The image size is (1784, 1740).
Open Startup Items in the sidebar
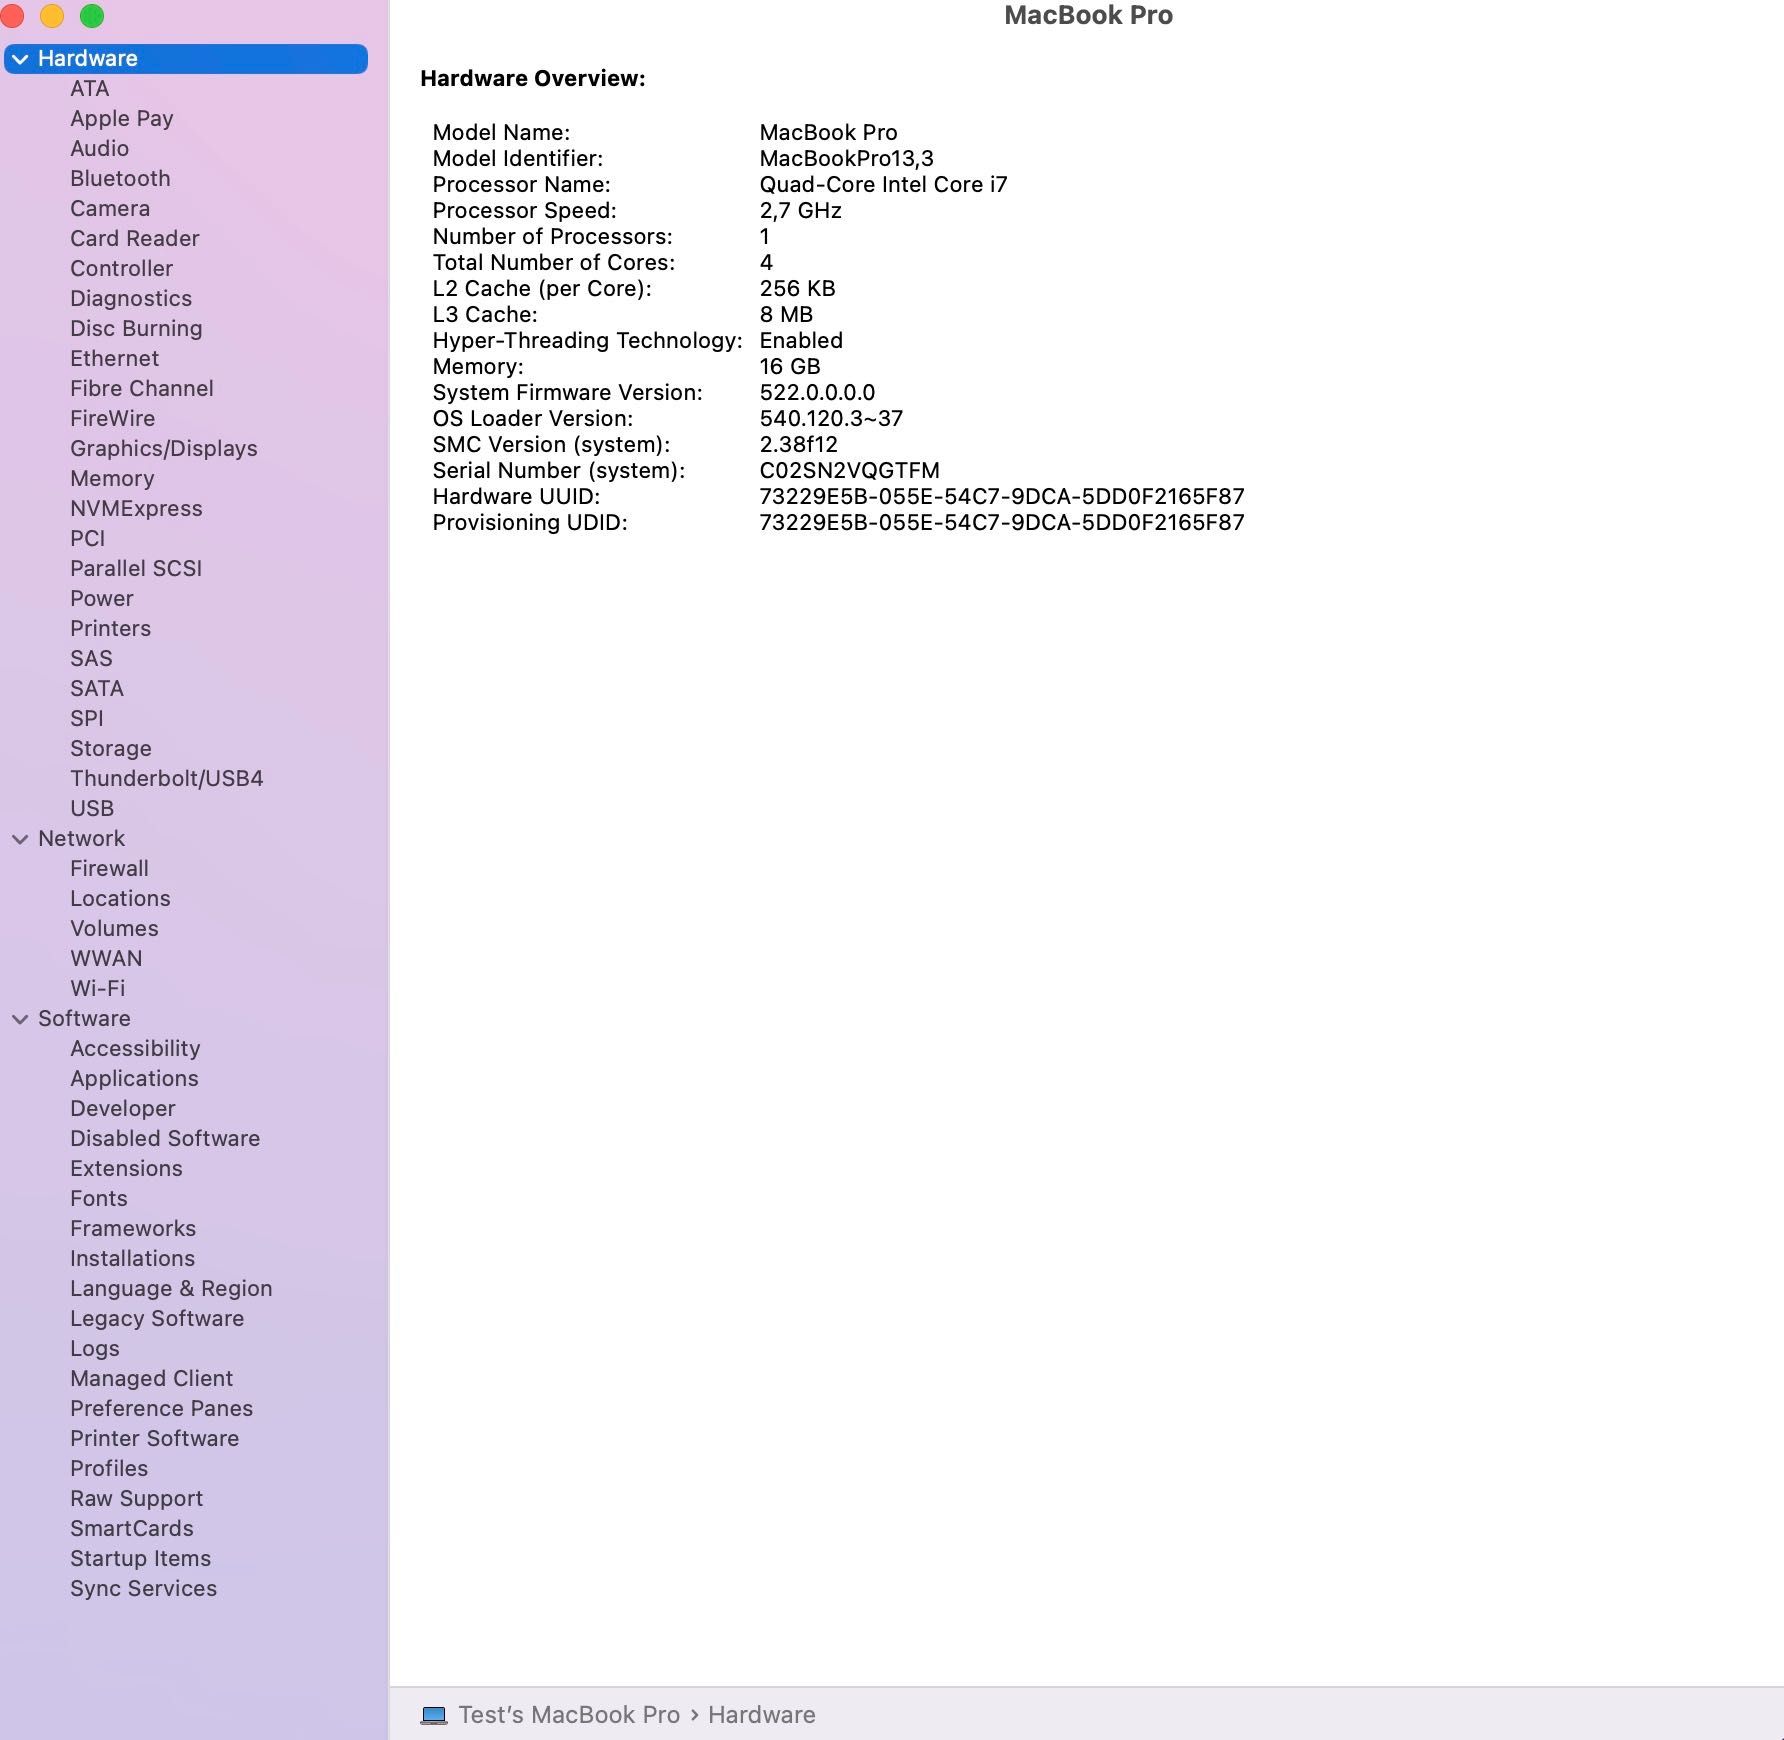[x=141, y=1558]
